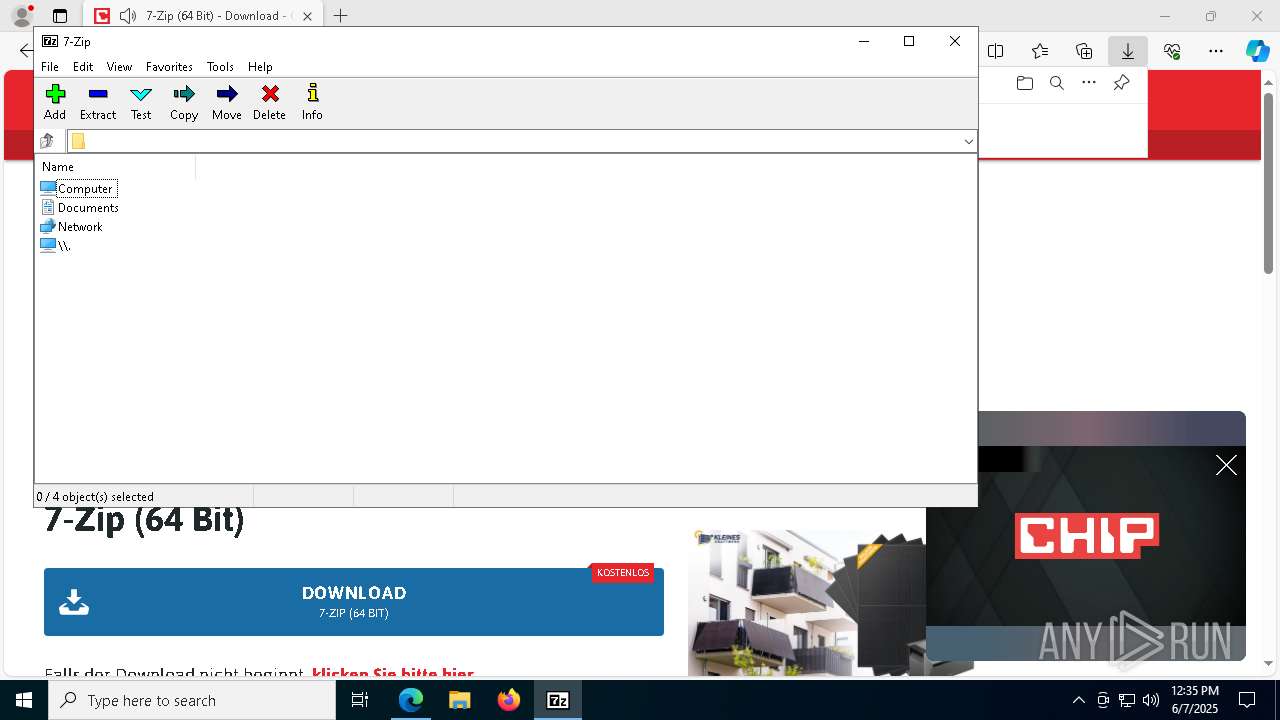Open Edge browser essentials icon
Viewport: 1280px width, 720px height.
[x=1172, y=51]
